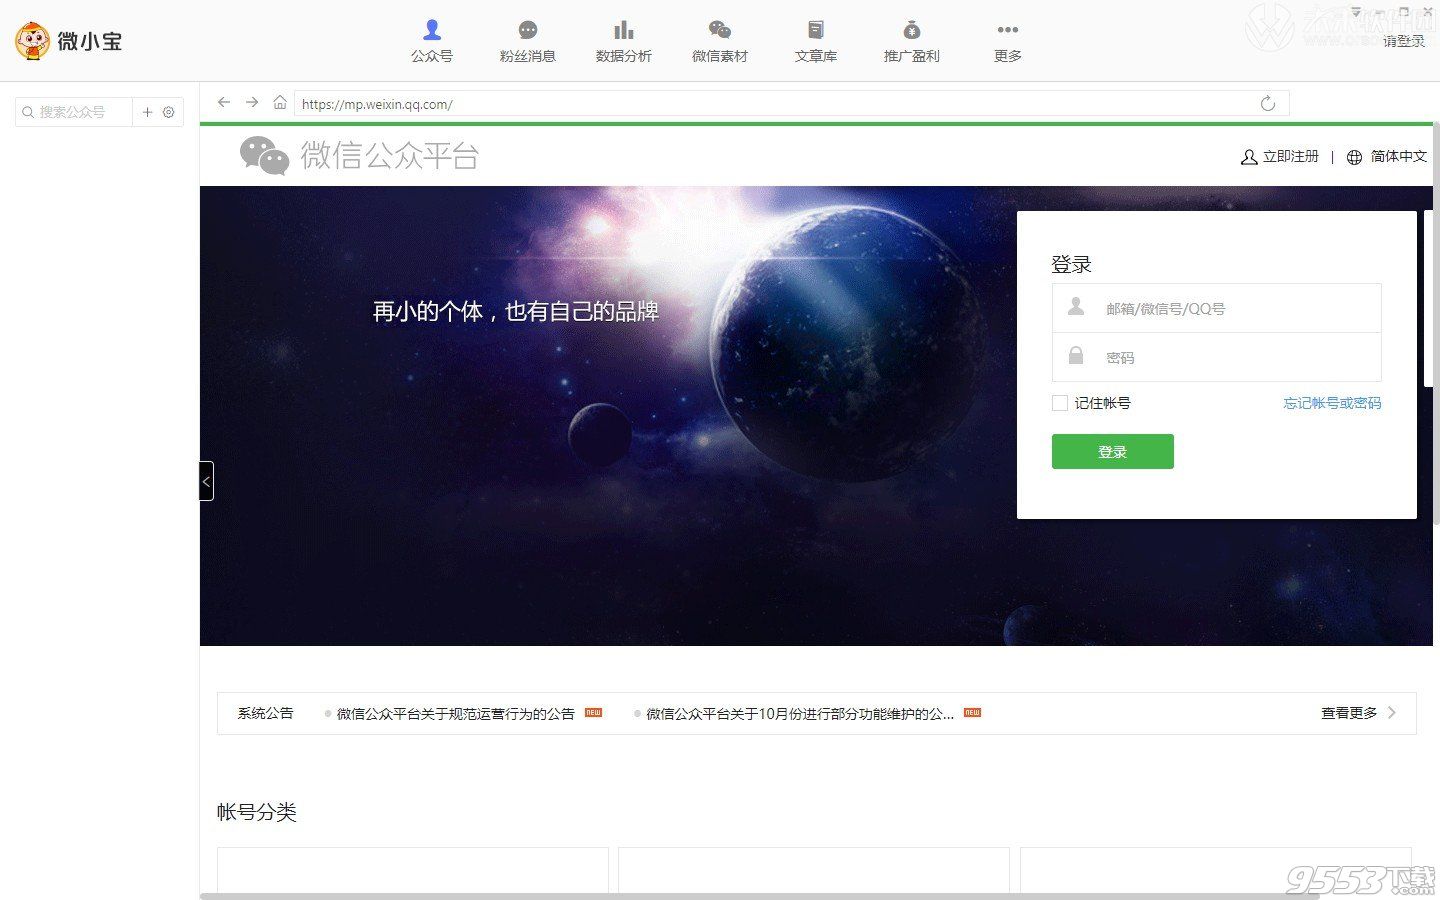Viewport: 1440px width, 900px height.
Task: Click the 微小宝 monkey logo
Action: (32, 41)
